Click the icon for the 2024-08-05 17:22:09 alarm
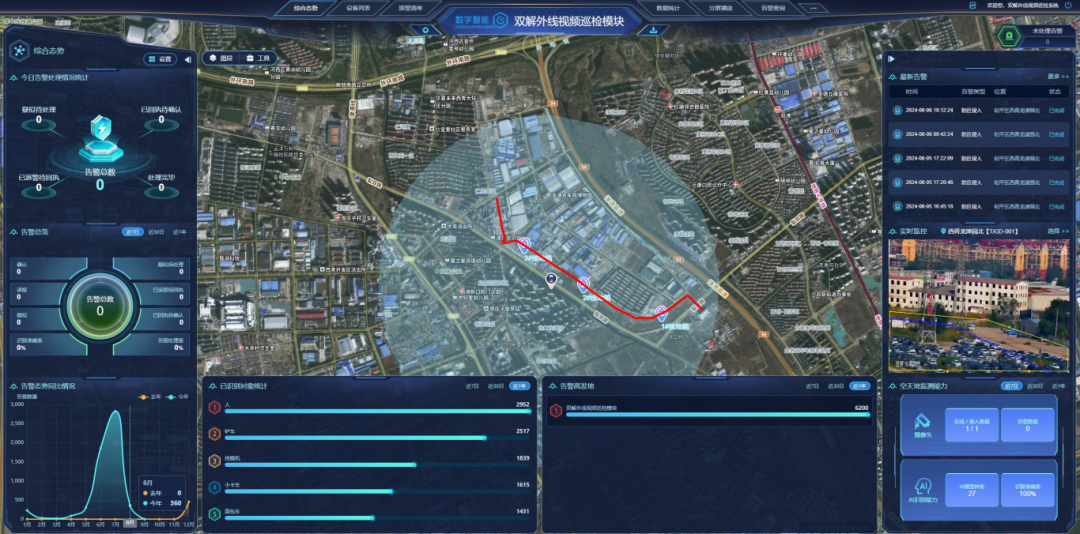Viewport: 1080px width, 534px height. click(897, 158)
